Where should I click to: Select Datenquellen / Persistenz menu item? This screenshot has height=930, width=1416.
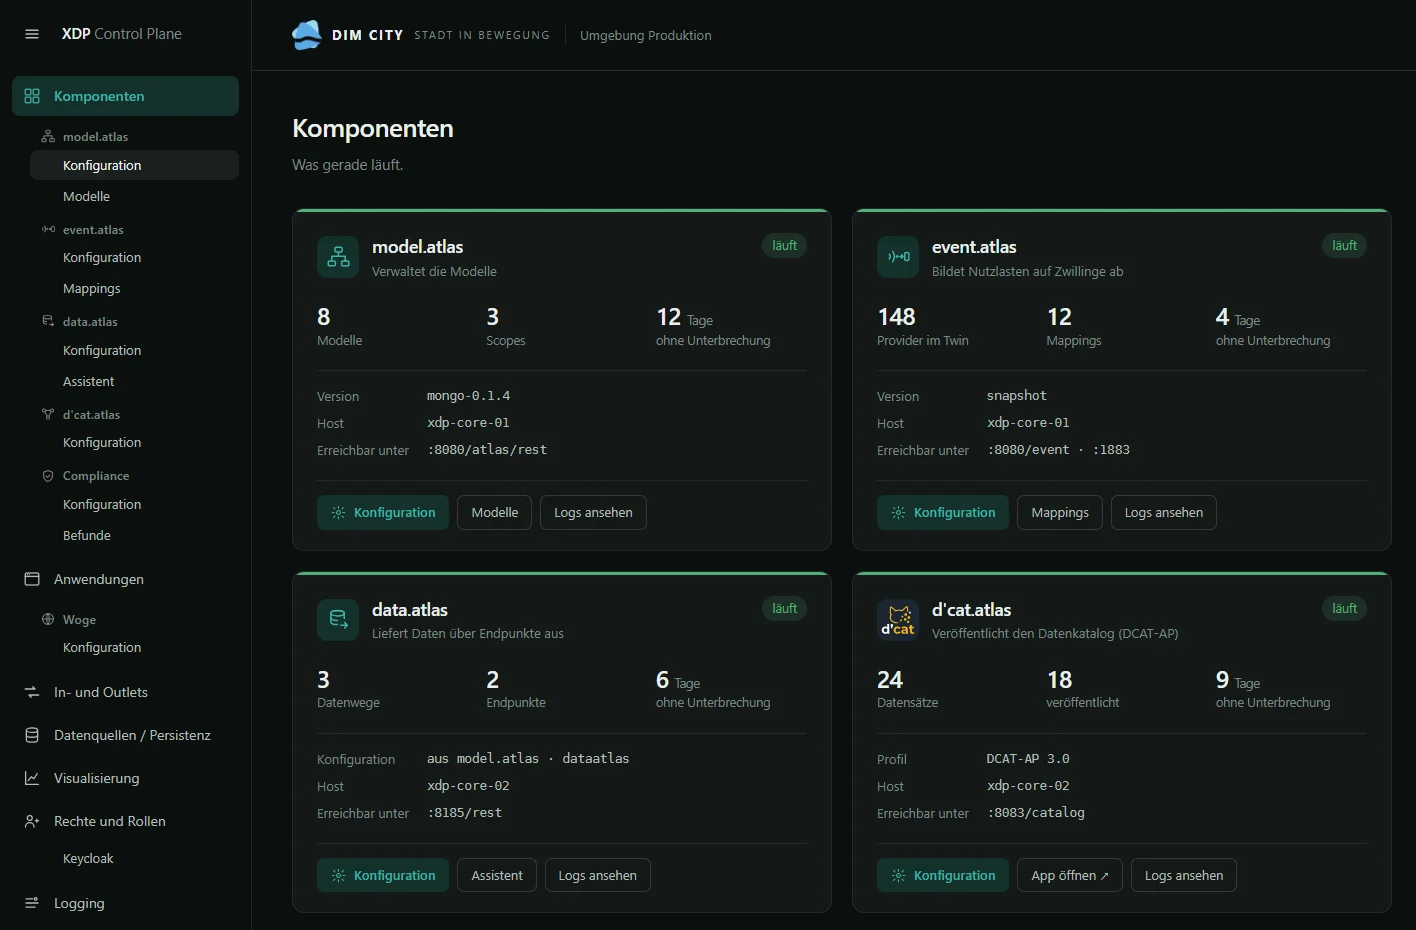point(125,735)
